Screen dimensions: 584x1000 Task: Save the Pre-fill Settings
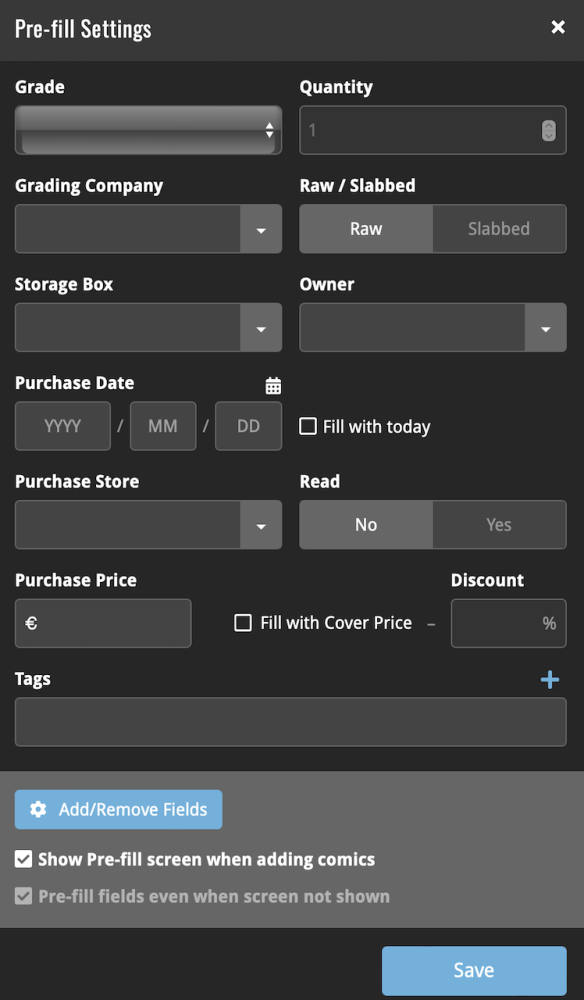[473, 969]
